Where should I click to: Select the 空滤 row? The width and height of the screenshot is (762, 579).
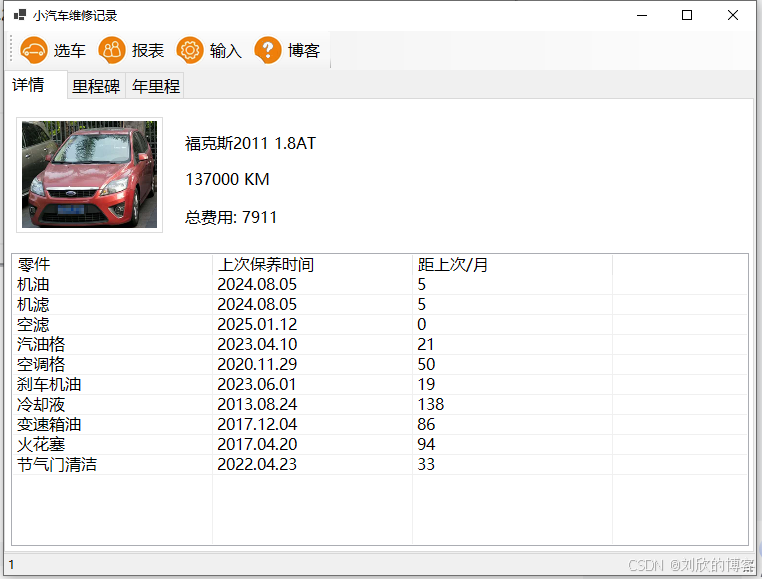(x=380, y=324)
